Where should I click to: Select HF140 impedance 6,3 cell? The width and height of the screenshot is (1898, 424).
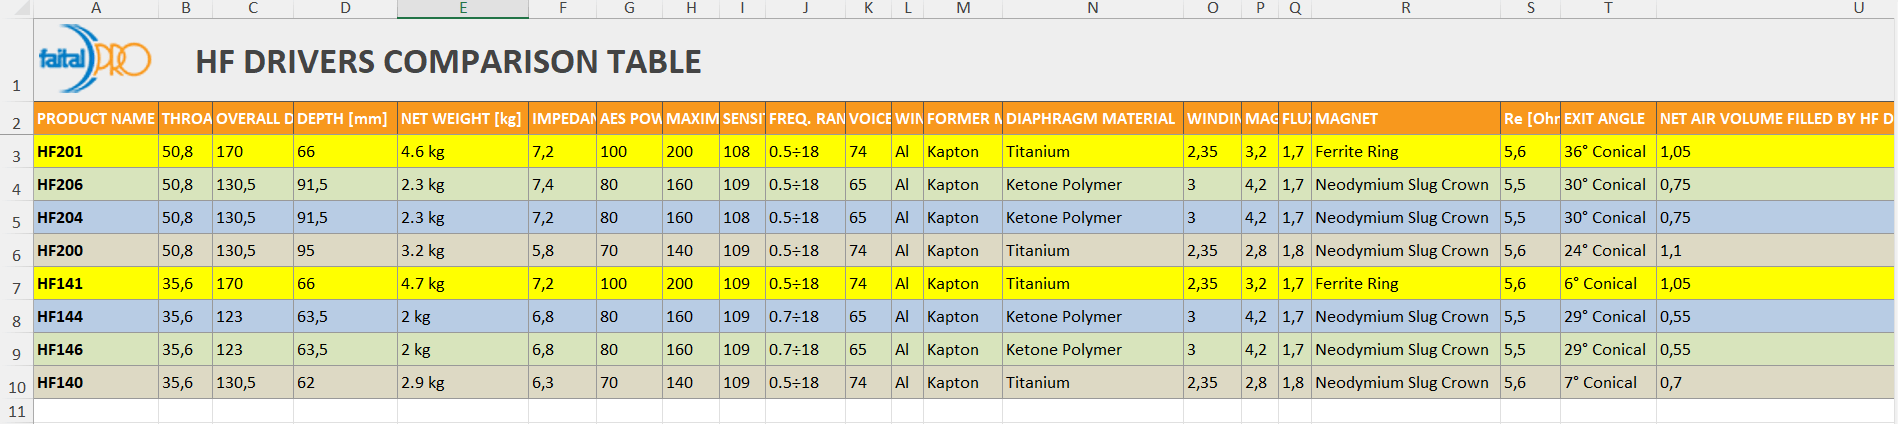(563, 383)
